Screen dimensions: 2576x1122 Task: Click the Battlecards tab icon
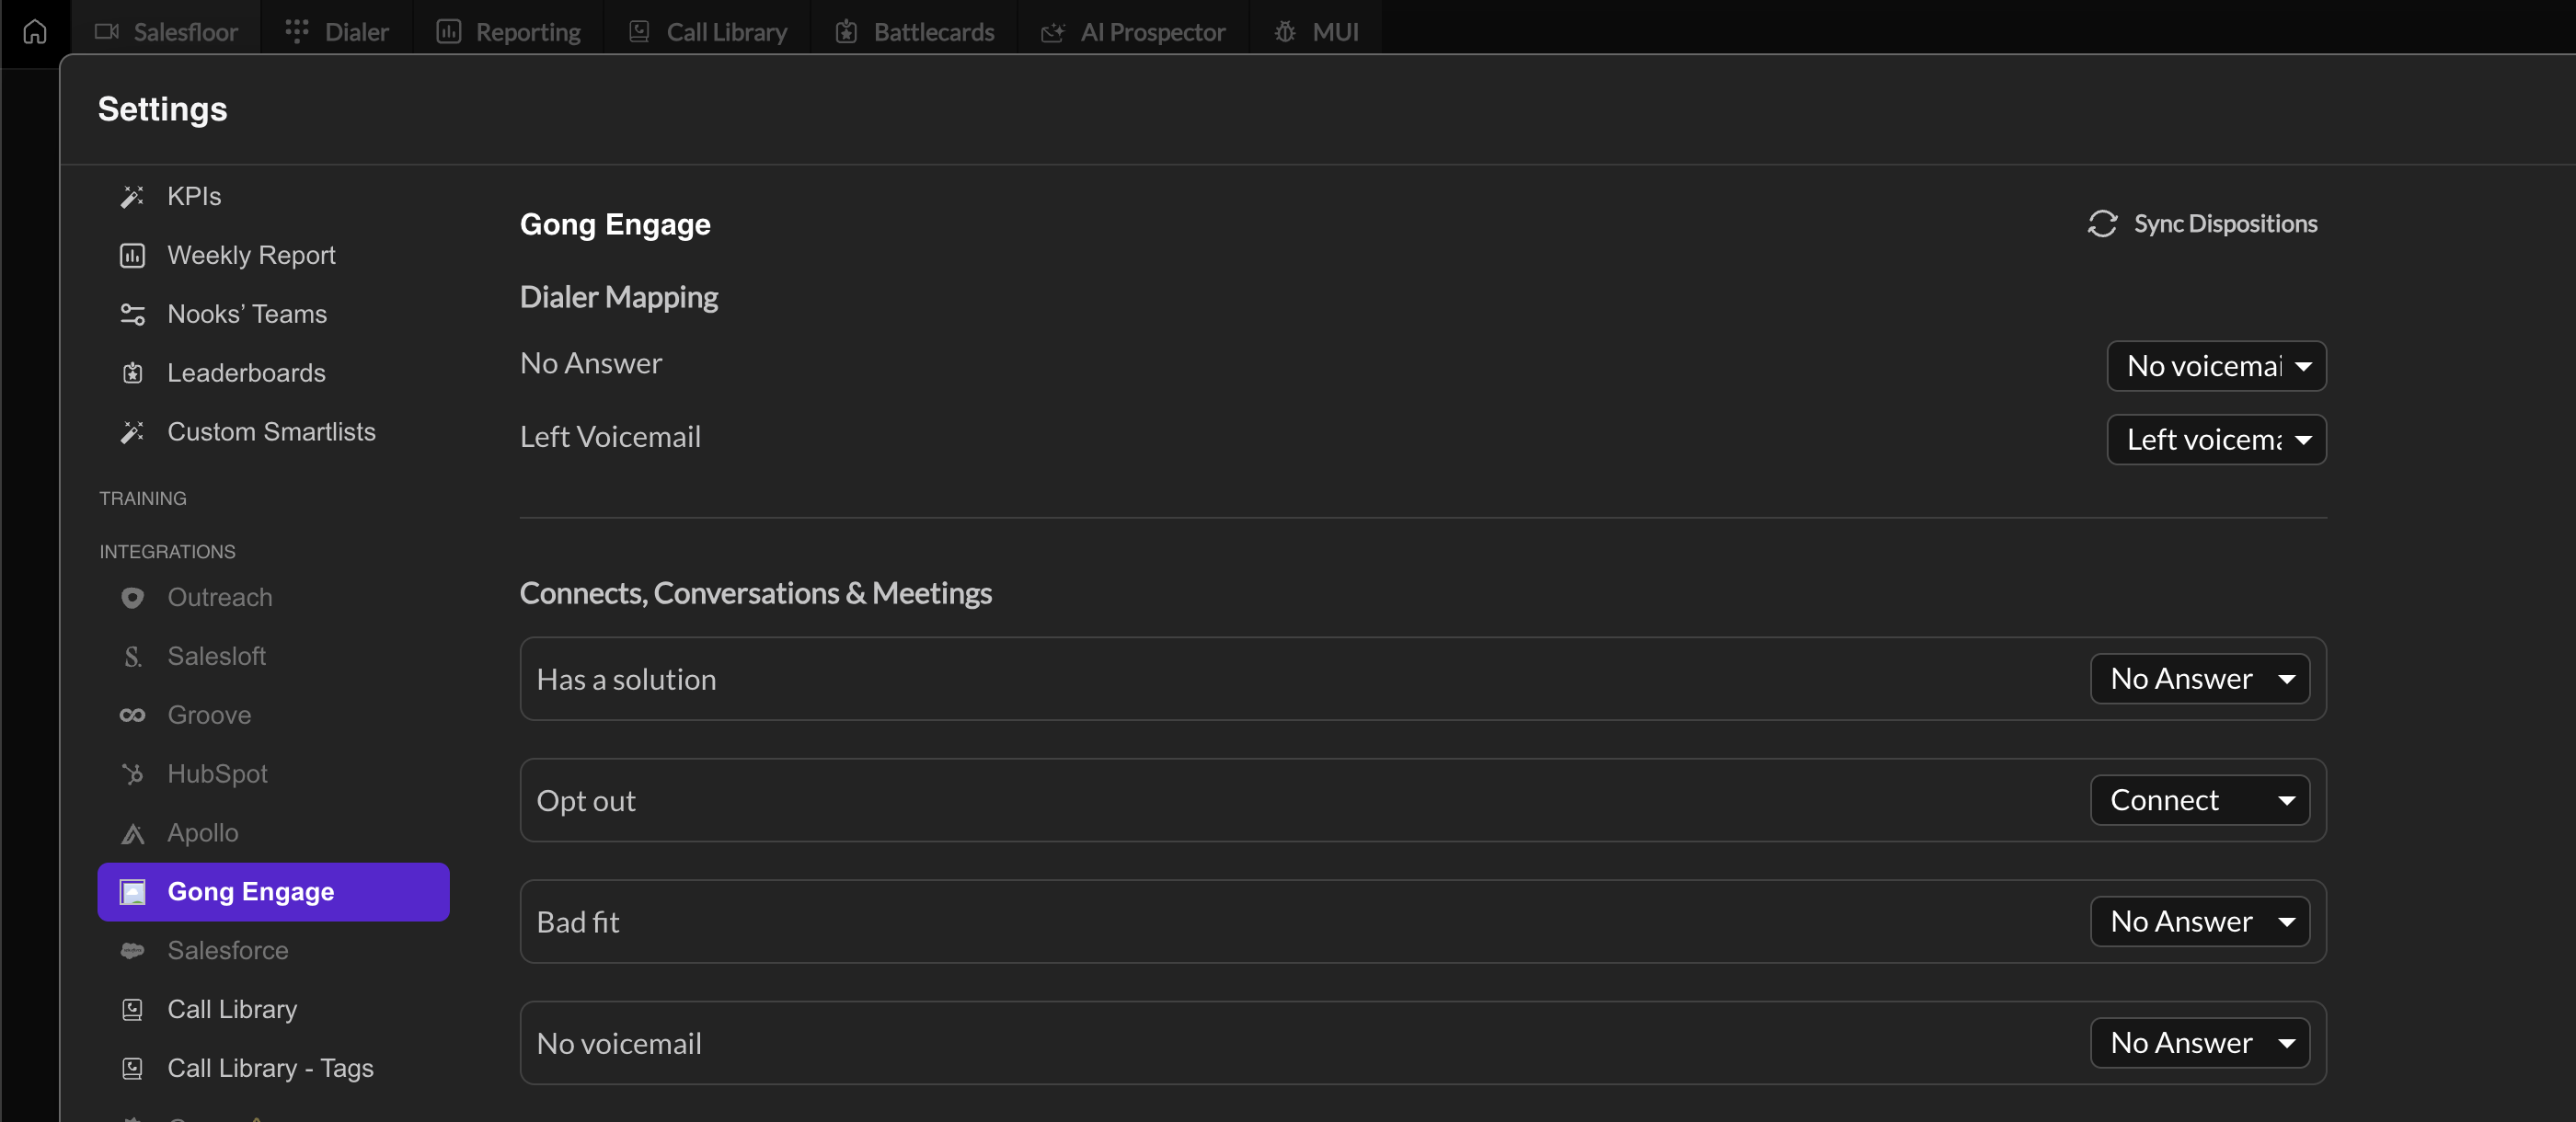pyautogui.click(x=846, y=32)
